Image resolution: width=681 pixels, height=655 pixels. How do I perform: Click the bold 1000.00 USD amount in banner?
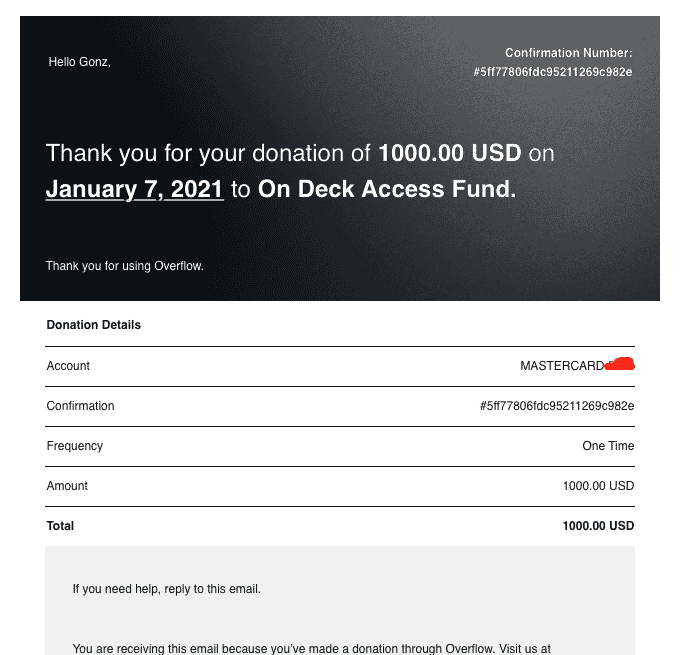pos(450,153)
